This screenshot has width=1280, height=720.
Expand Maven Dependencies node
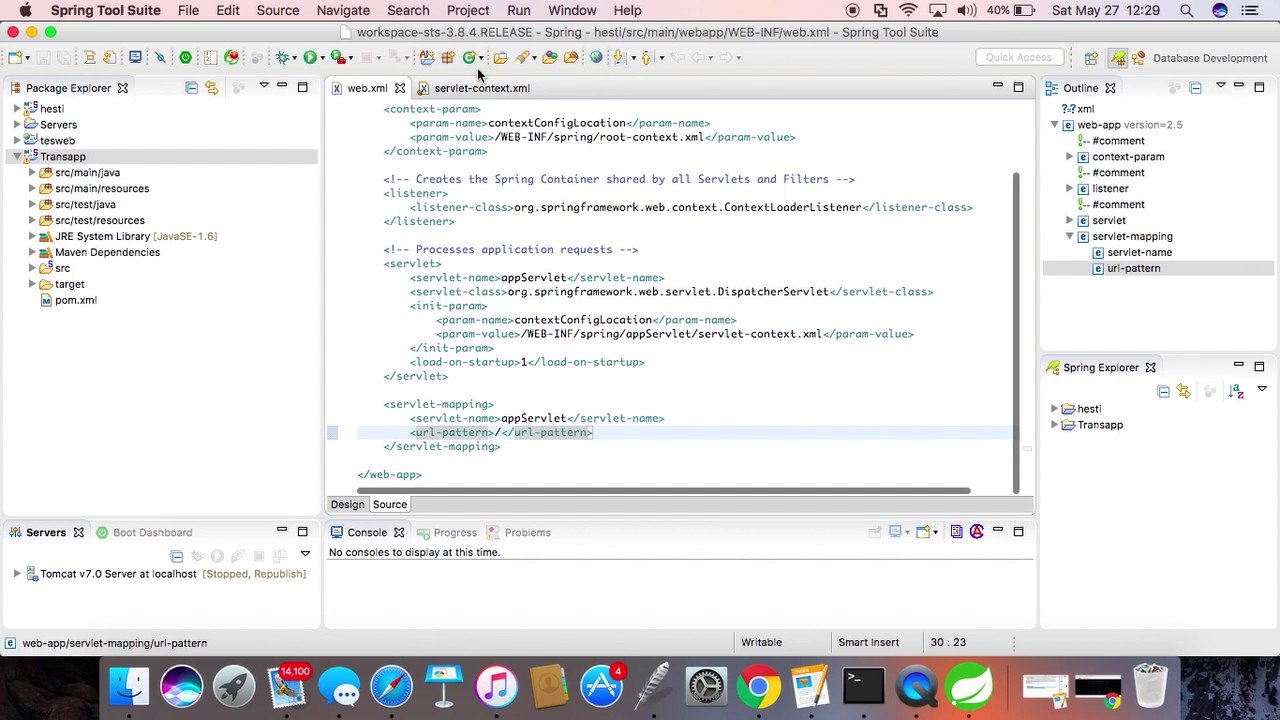coord(32,252)
